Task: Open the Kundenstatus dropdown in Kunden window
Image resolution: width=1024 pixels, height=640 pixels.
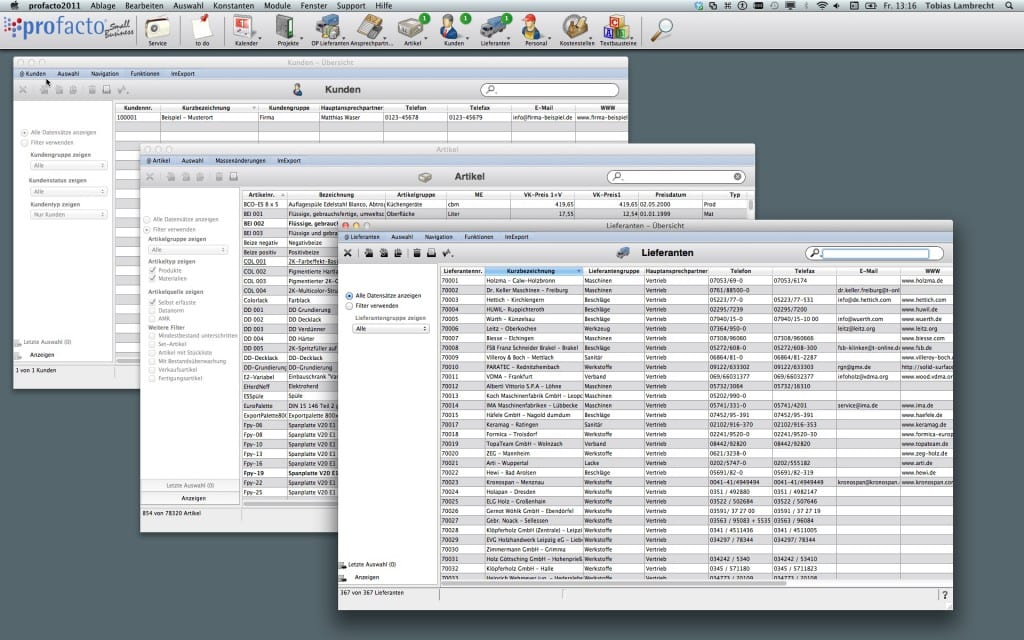Action: coord(68,191)
